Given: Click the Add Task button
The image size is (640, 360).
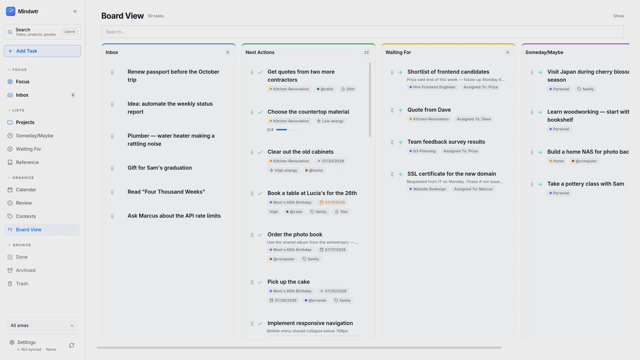Looking at the screenshot, I should [42, 51].
